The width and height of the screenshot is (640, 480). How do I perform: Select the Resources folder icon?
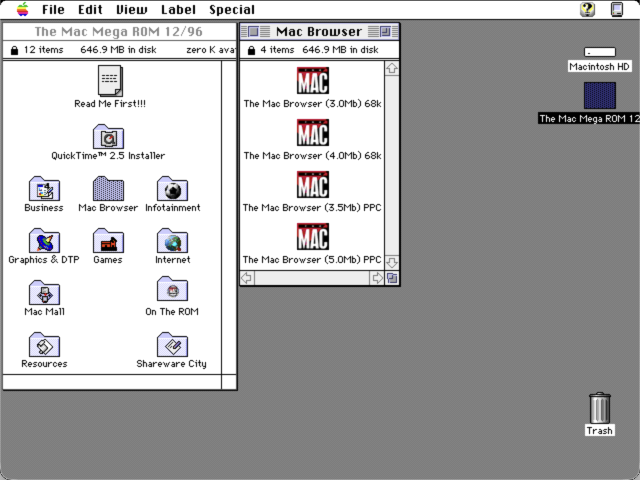point(44,344)
